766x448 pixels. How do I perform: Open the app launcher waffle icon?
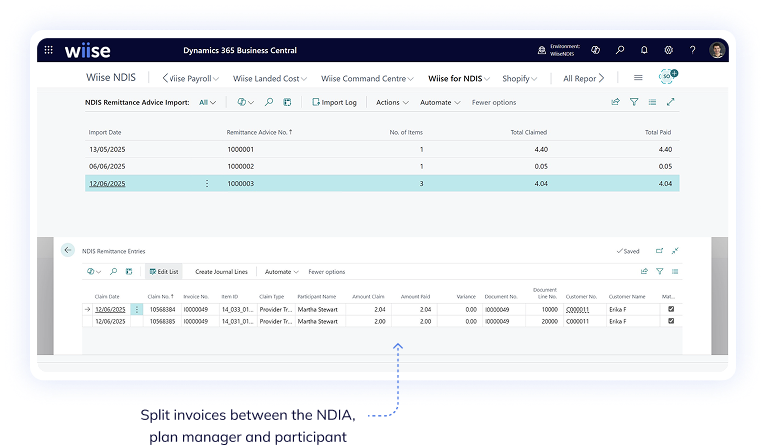click(x=48, y=50)
